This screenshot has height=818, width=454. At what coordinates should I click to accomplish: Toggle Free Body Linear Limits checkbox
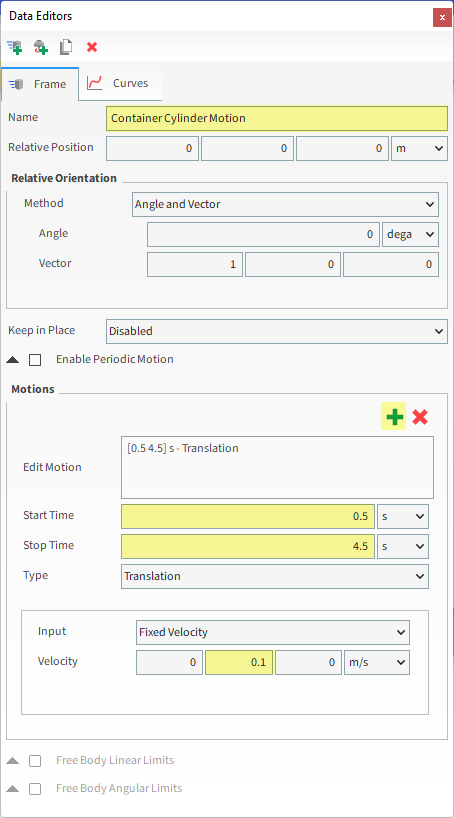coord(35,761)
